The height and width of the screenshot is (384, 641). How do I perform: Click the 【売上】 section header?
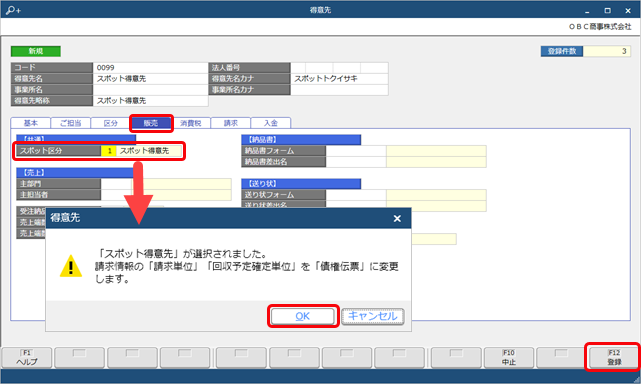pyautogui.click(x=76, y=173)
